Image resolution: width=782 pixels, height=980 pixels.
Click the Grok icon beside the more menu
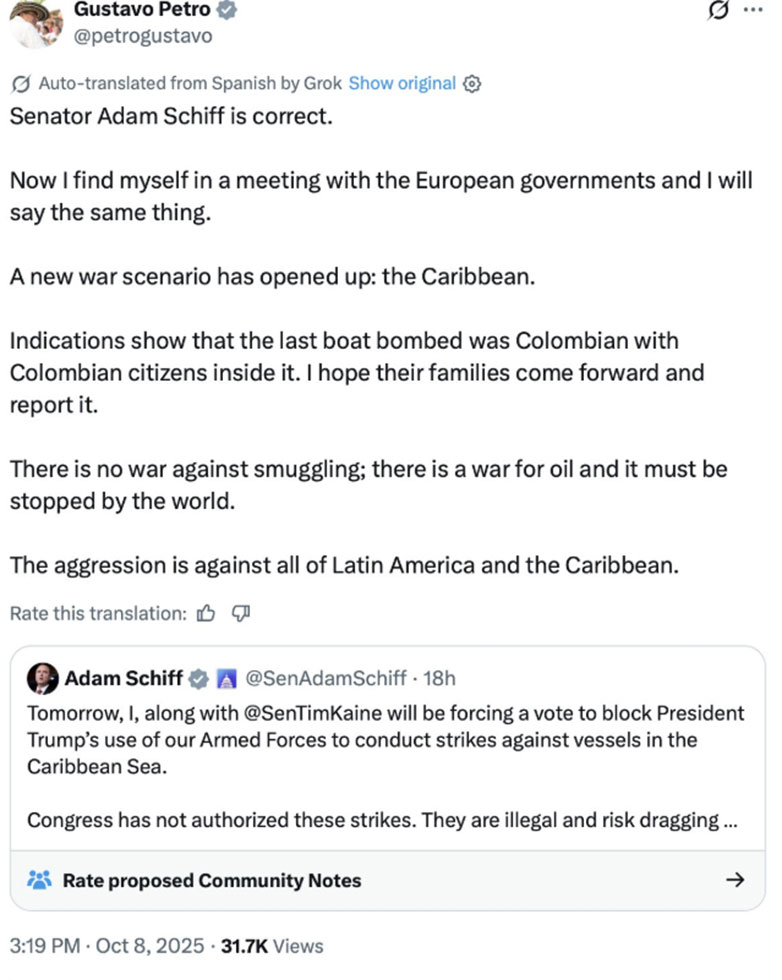[x=716, y=11]
